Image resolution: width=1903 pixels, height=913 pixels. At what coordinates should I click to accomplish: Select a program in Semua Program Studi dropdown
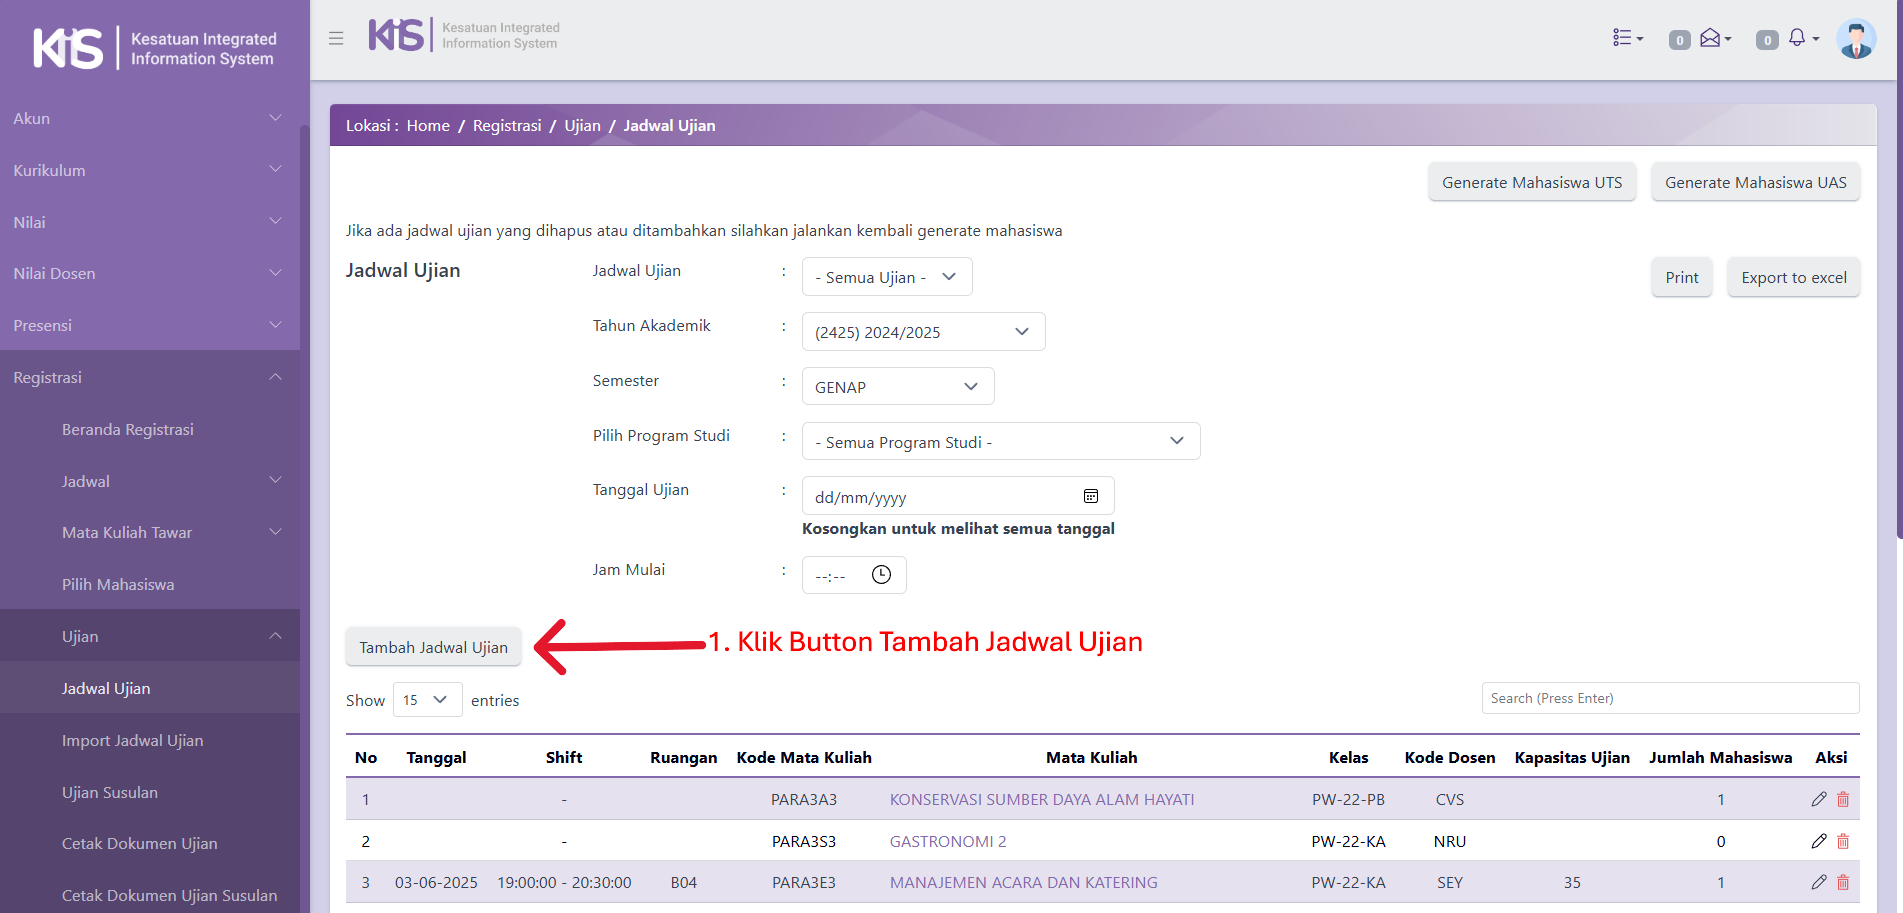point(1000,442)
